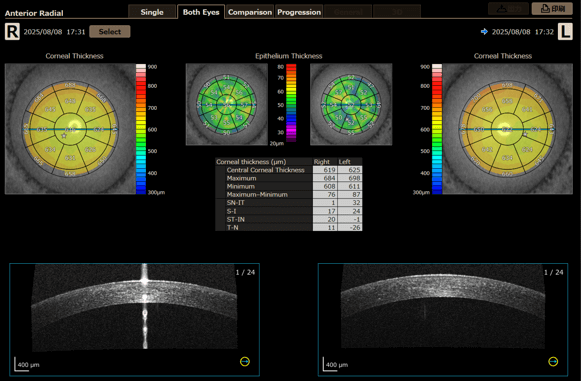Click the yellow scan-direction icon in left-eye B-scan
The width and height of the screenshot is (581, 381).
[x=553, y=361]
